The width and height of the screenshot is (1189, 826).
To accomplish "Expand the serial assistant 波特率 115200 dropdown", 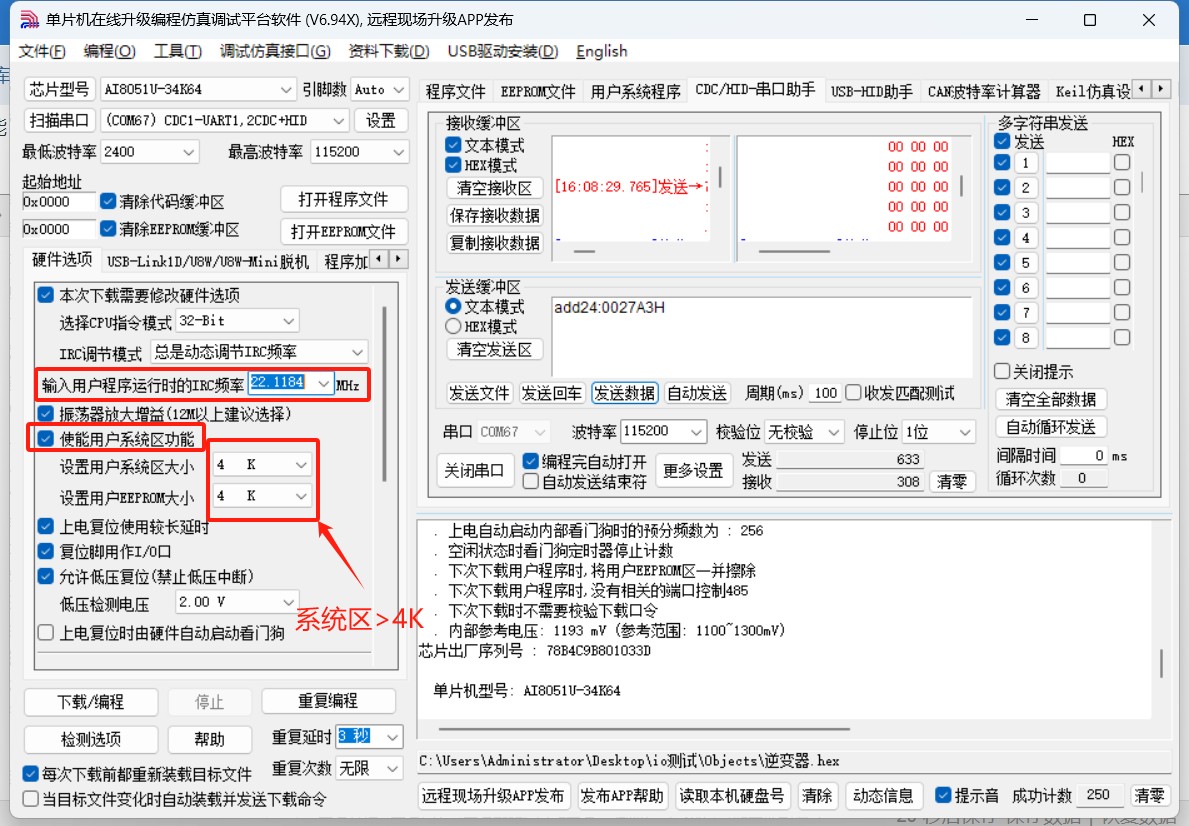I will click(697, 432).
